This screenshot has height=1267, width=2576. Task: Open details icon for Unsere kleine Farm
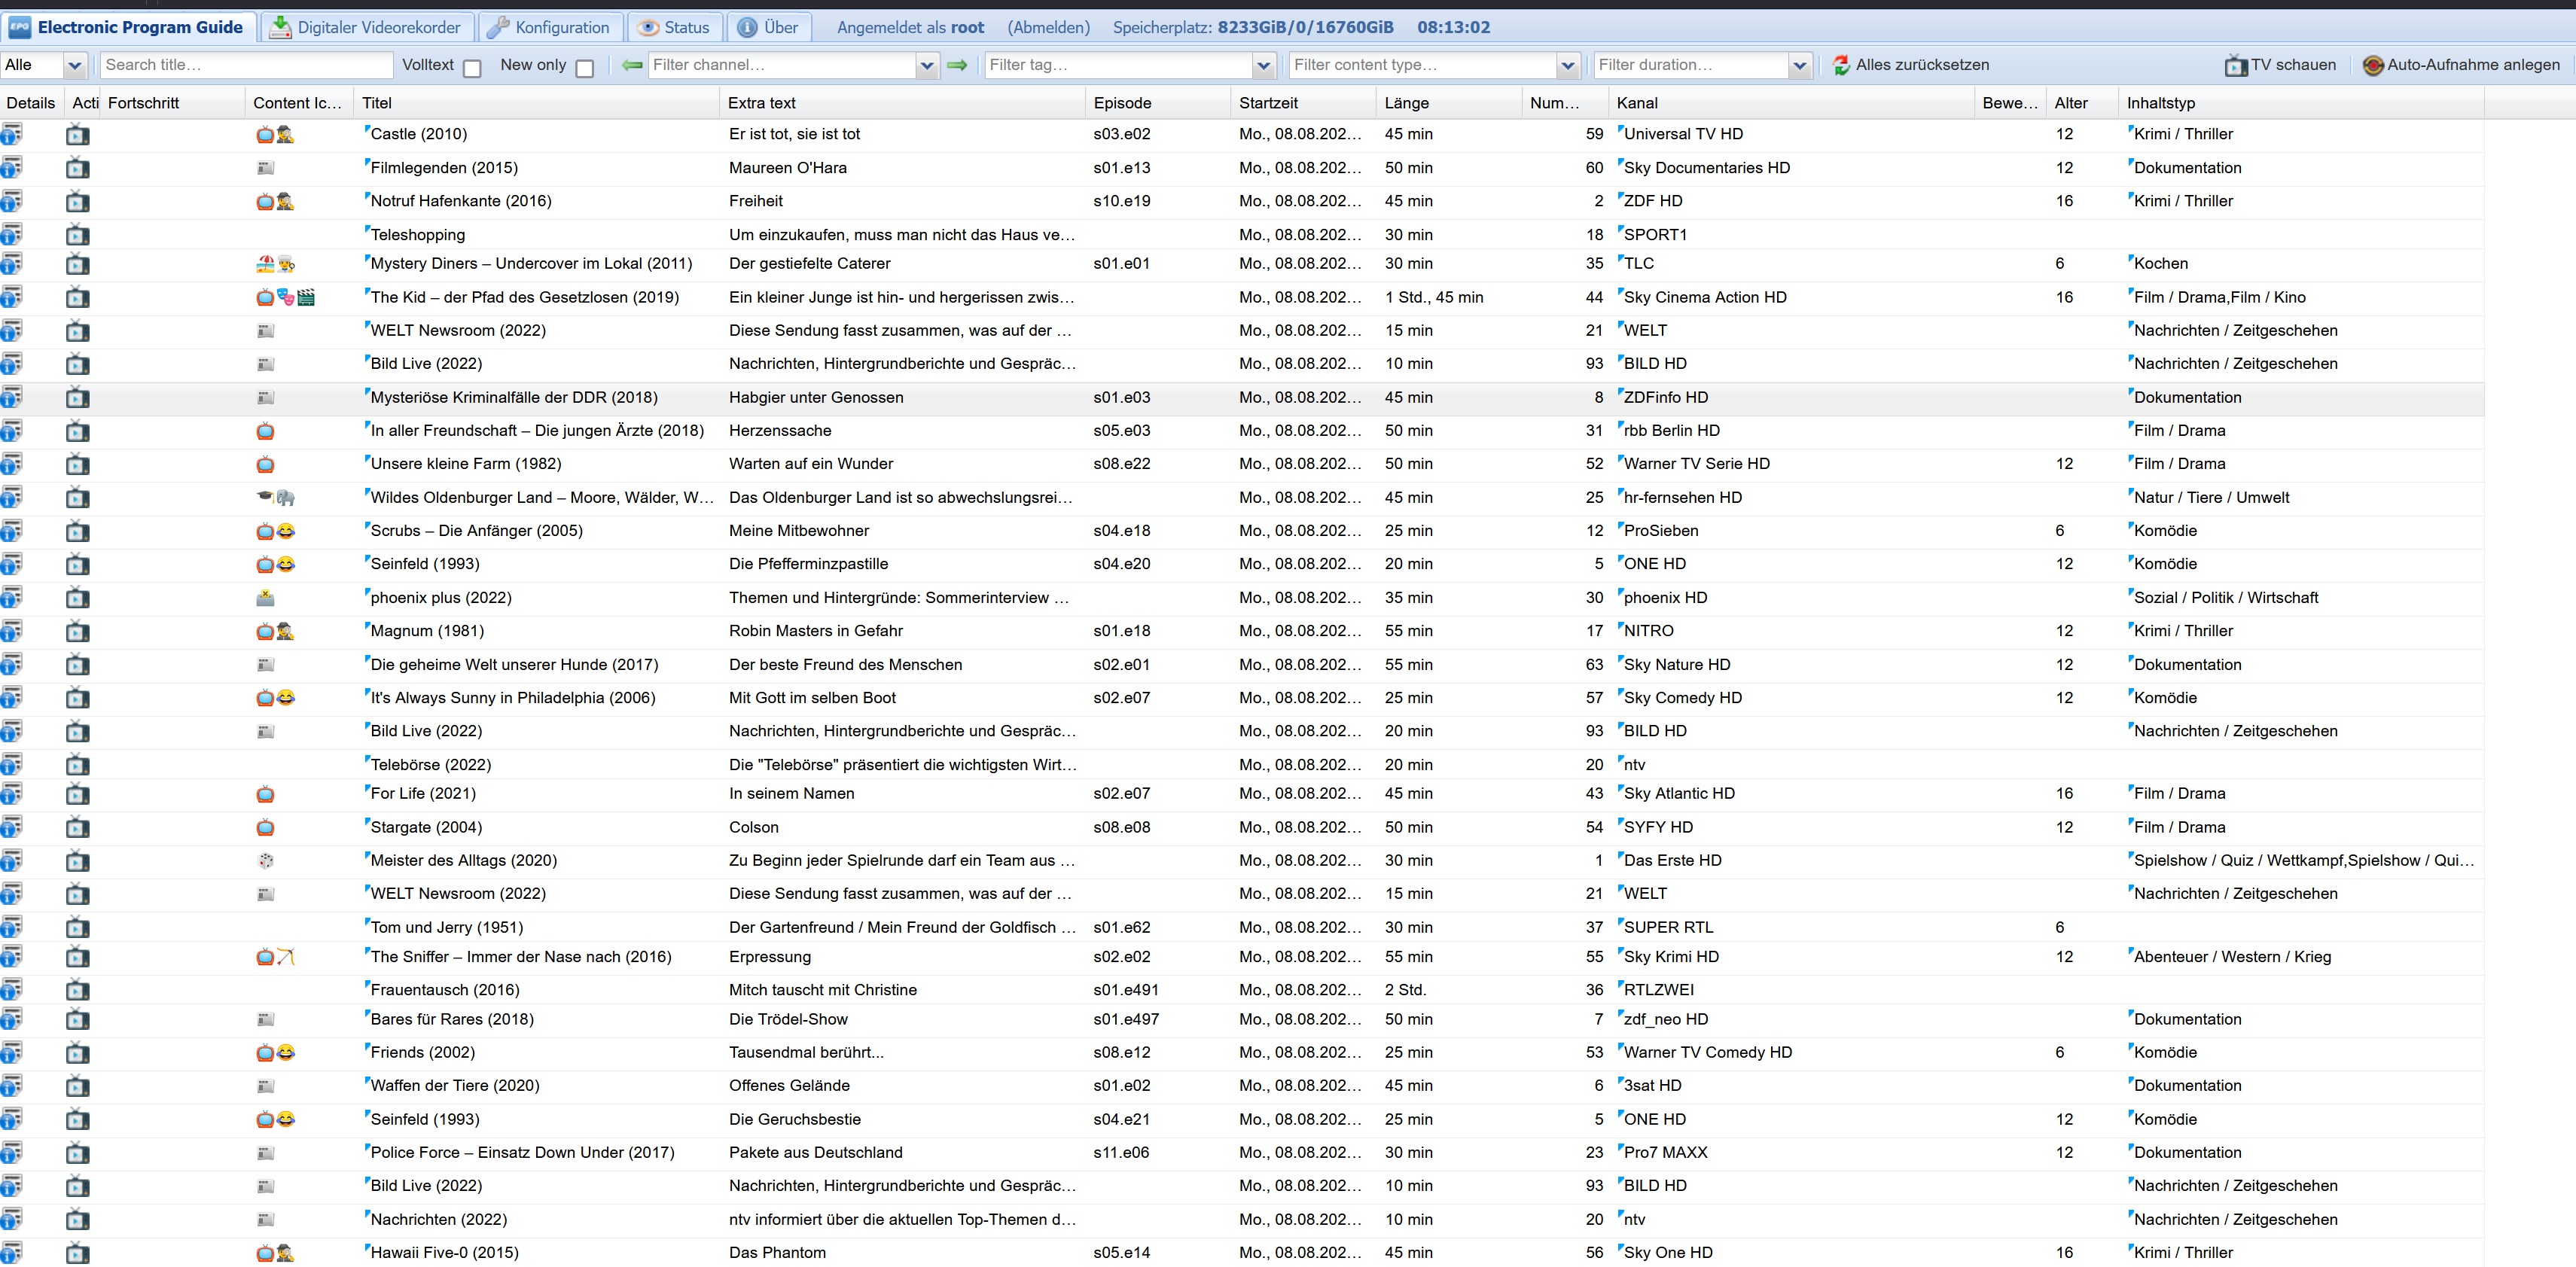[11, 464]
